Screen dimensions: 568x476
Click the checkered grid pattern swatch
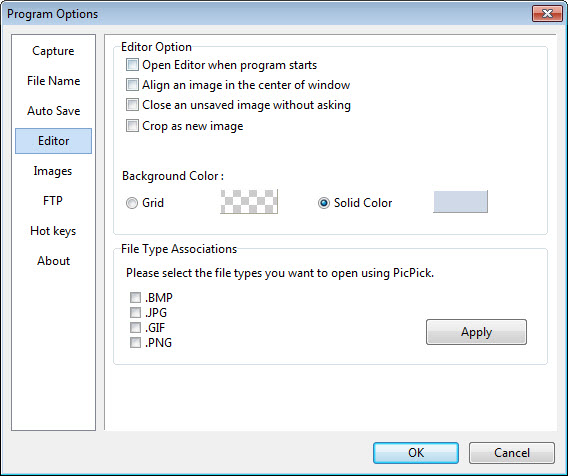(249, 201)
